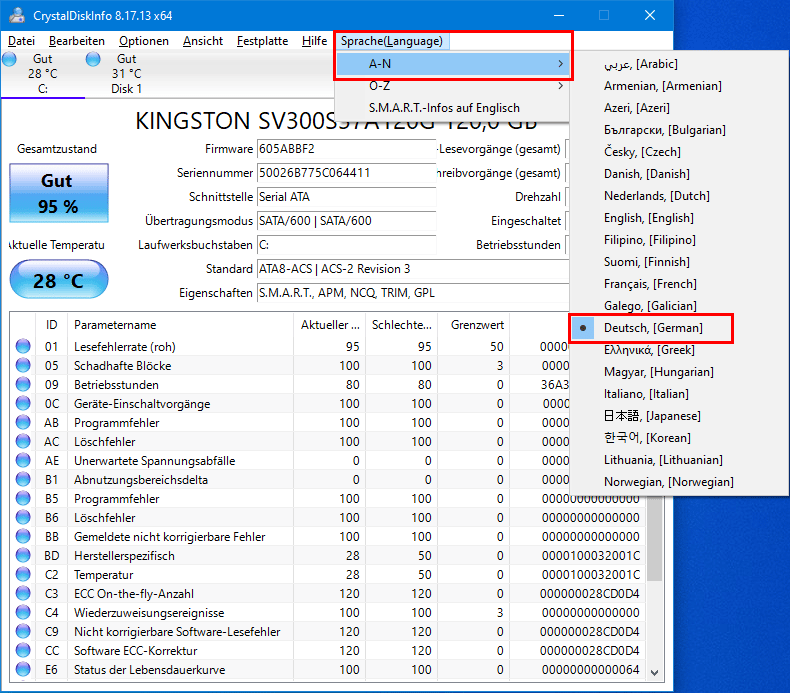Click status orb of row BD Herstellerspezifisch
This screenshot has height=693, width=790.
tap(23, 555)
